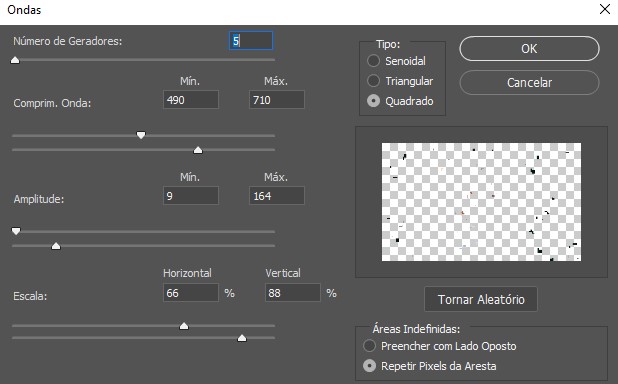
Task: Click the Comprim. Onda Máx. field
Action: [277, 100]
